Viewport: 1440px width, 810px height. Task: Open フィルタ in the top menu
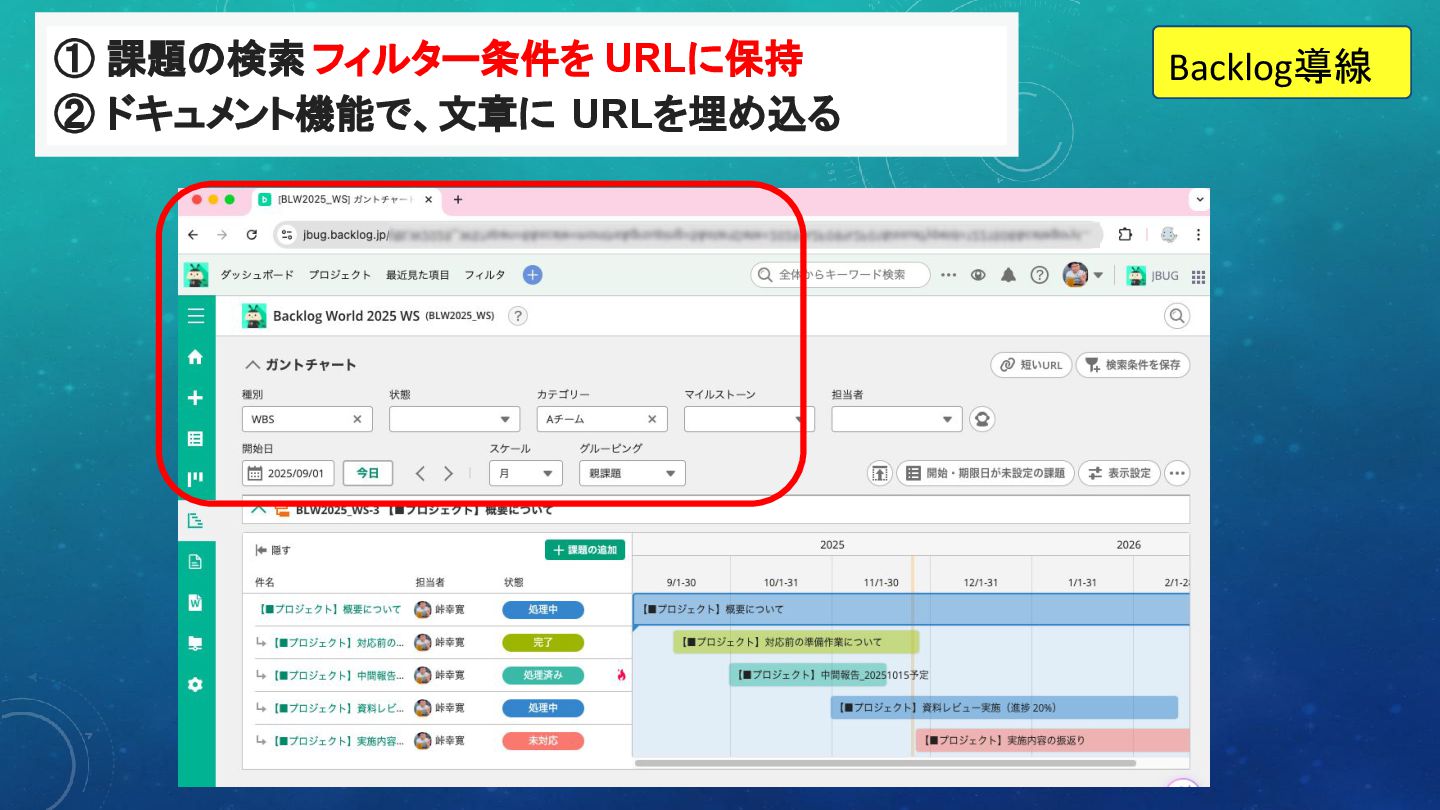[x=485, y=275]
